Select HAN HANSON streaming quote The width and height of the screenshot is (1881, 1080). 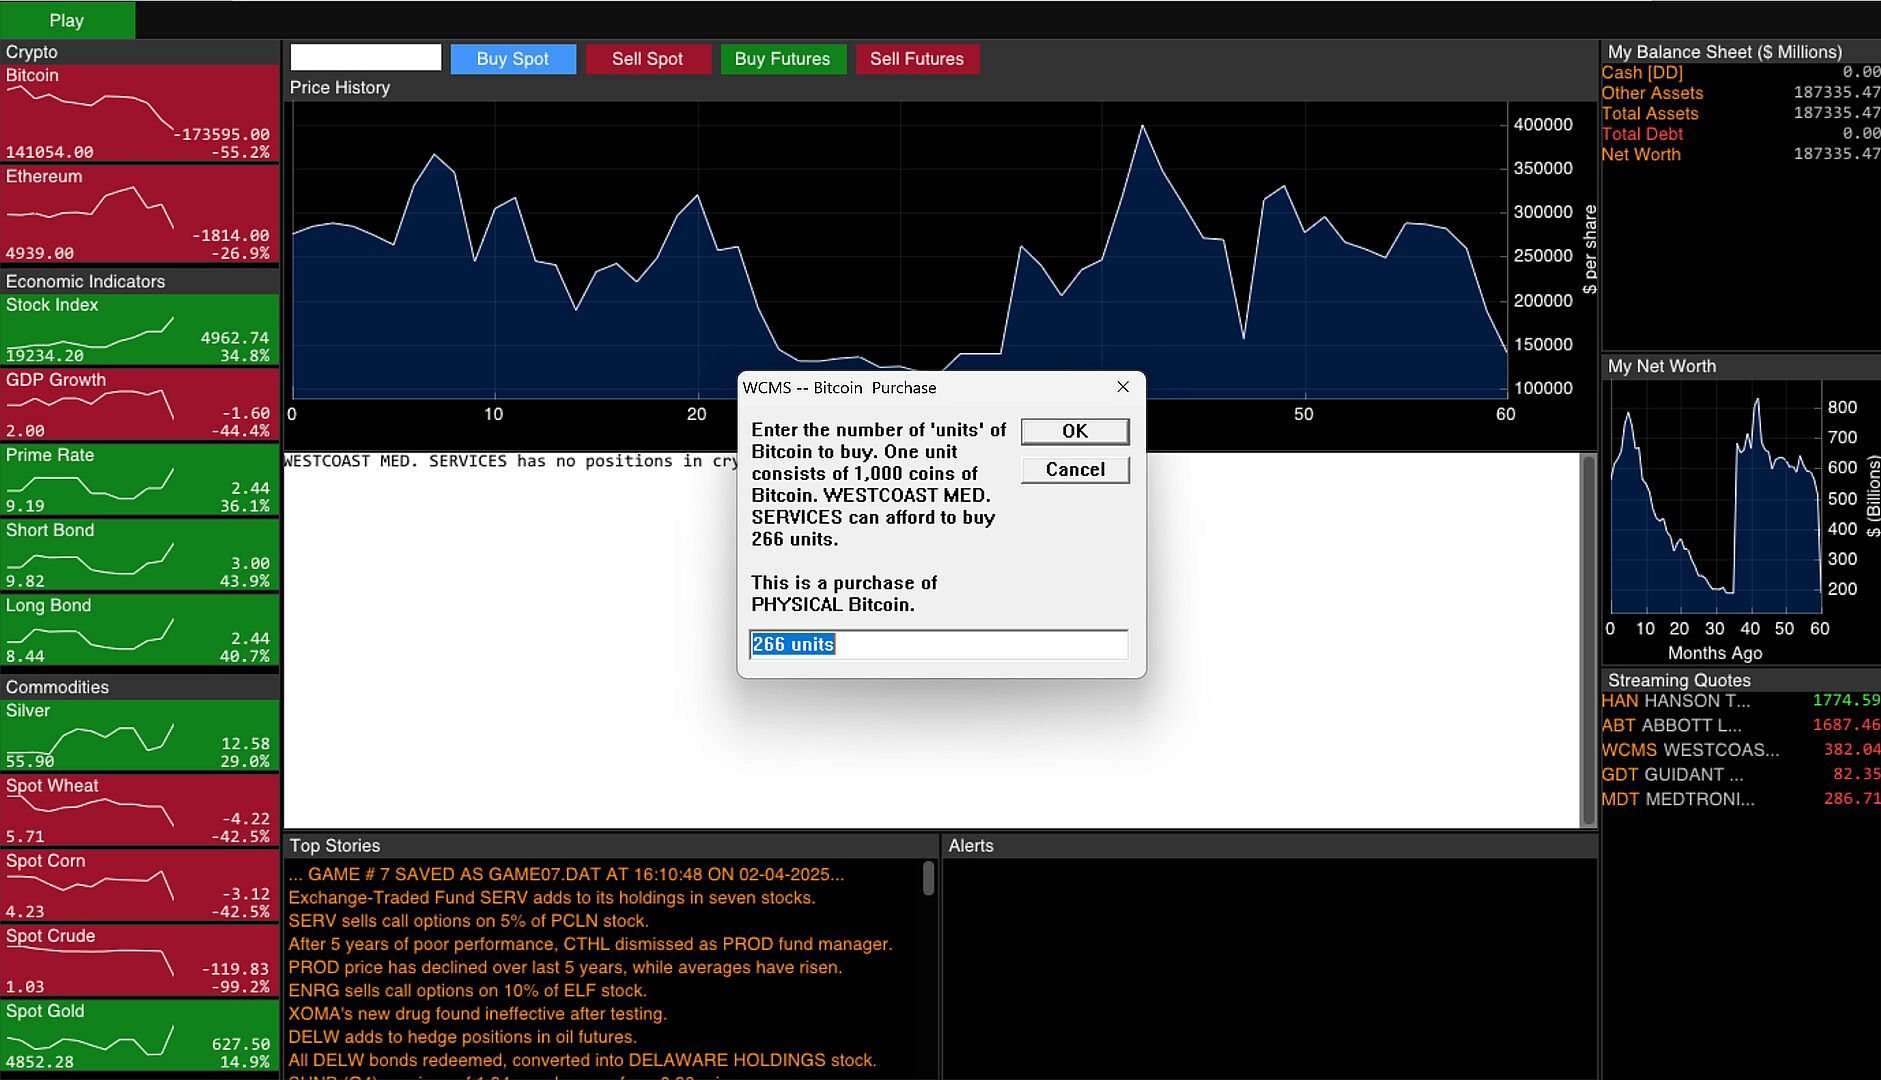1738,701
